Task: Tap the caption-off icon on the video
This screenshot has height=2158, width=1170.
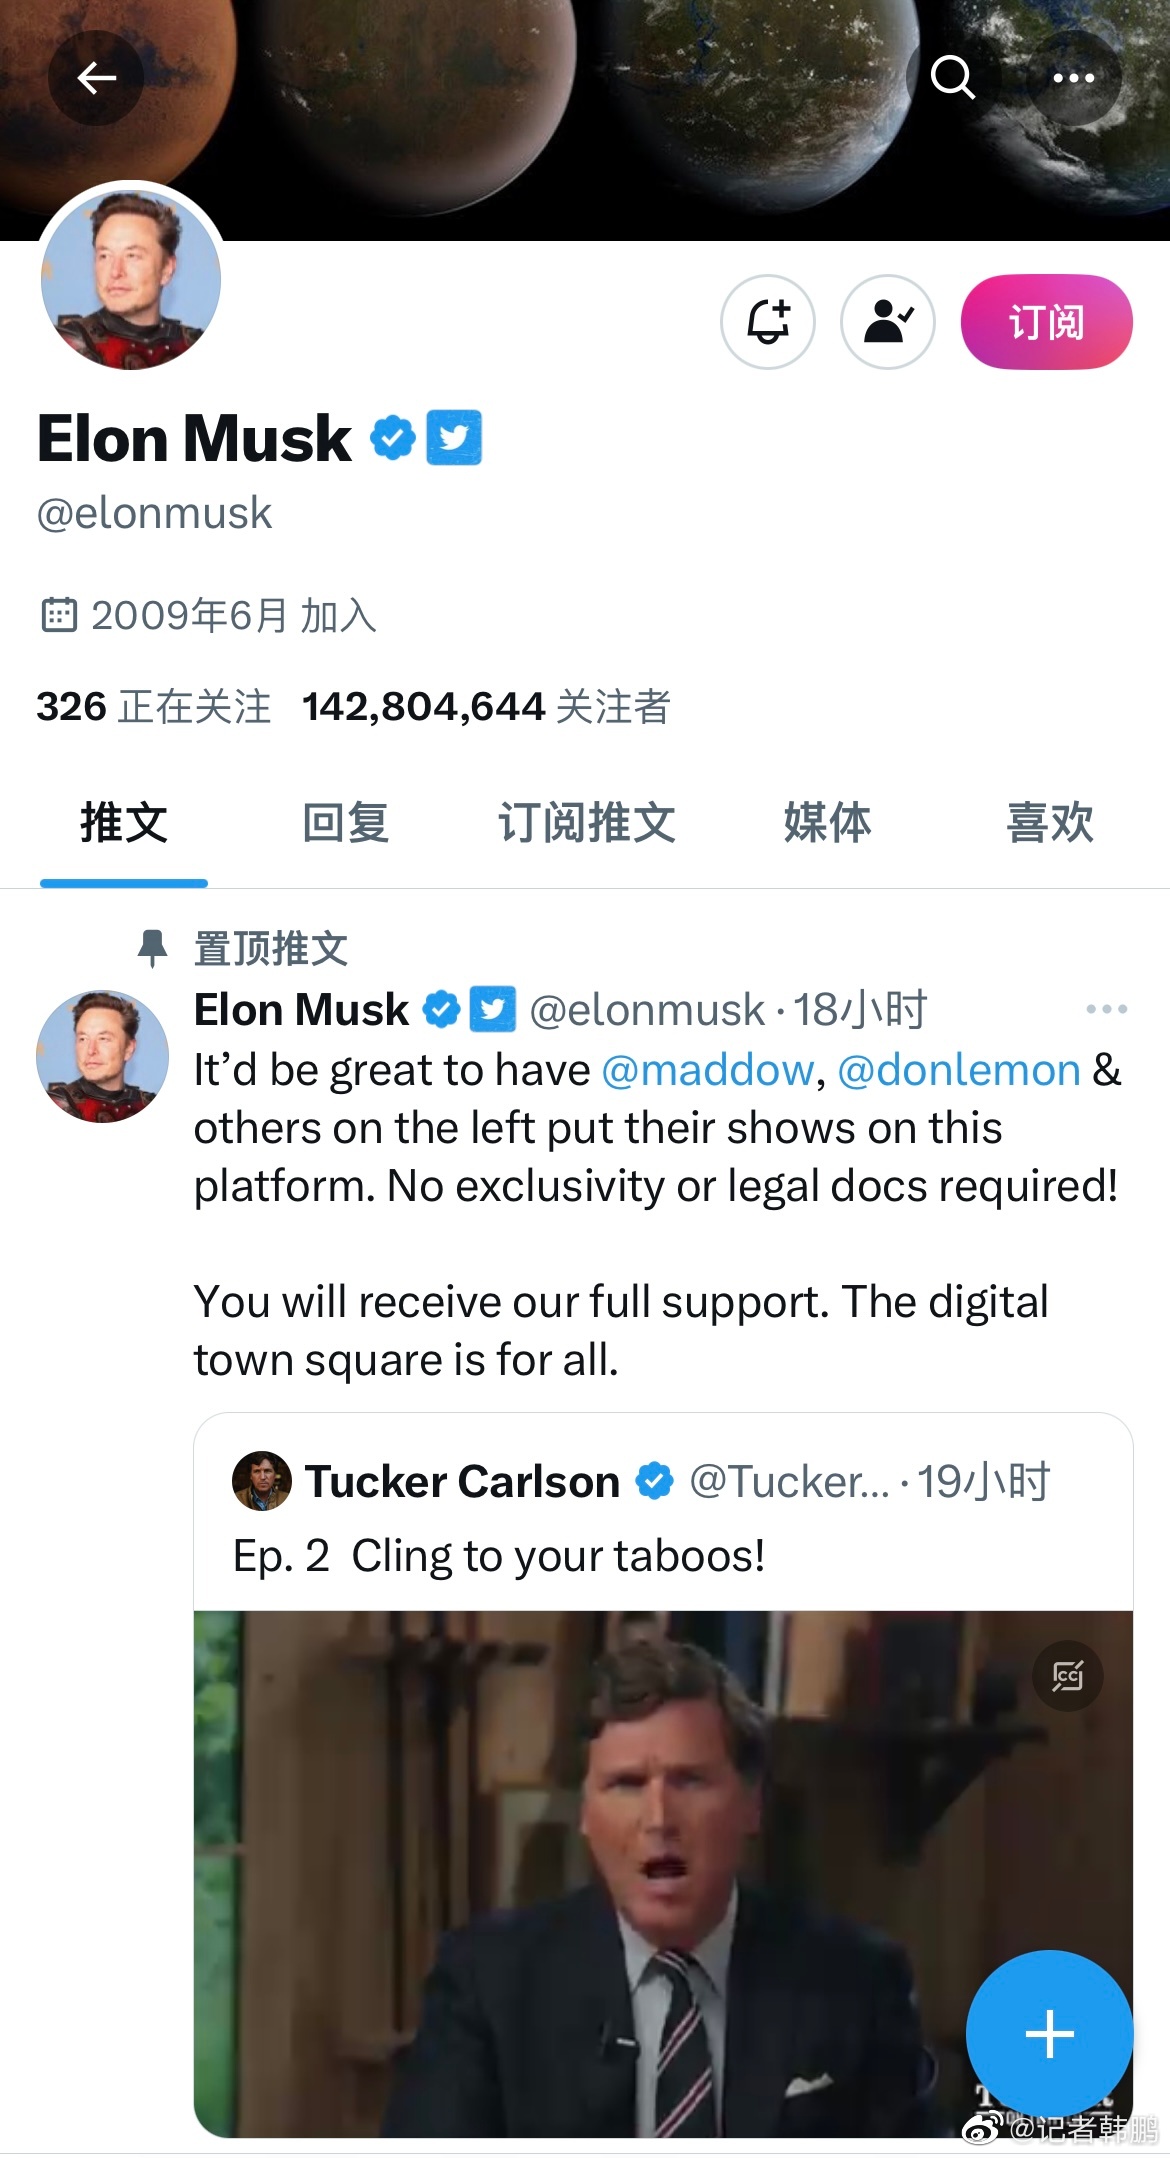Action: (x=1067, y=1675)
